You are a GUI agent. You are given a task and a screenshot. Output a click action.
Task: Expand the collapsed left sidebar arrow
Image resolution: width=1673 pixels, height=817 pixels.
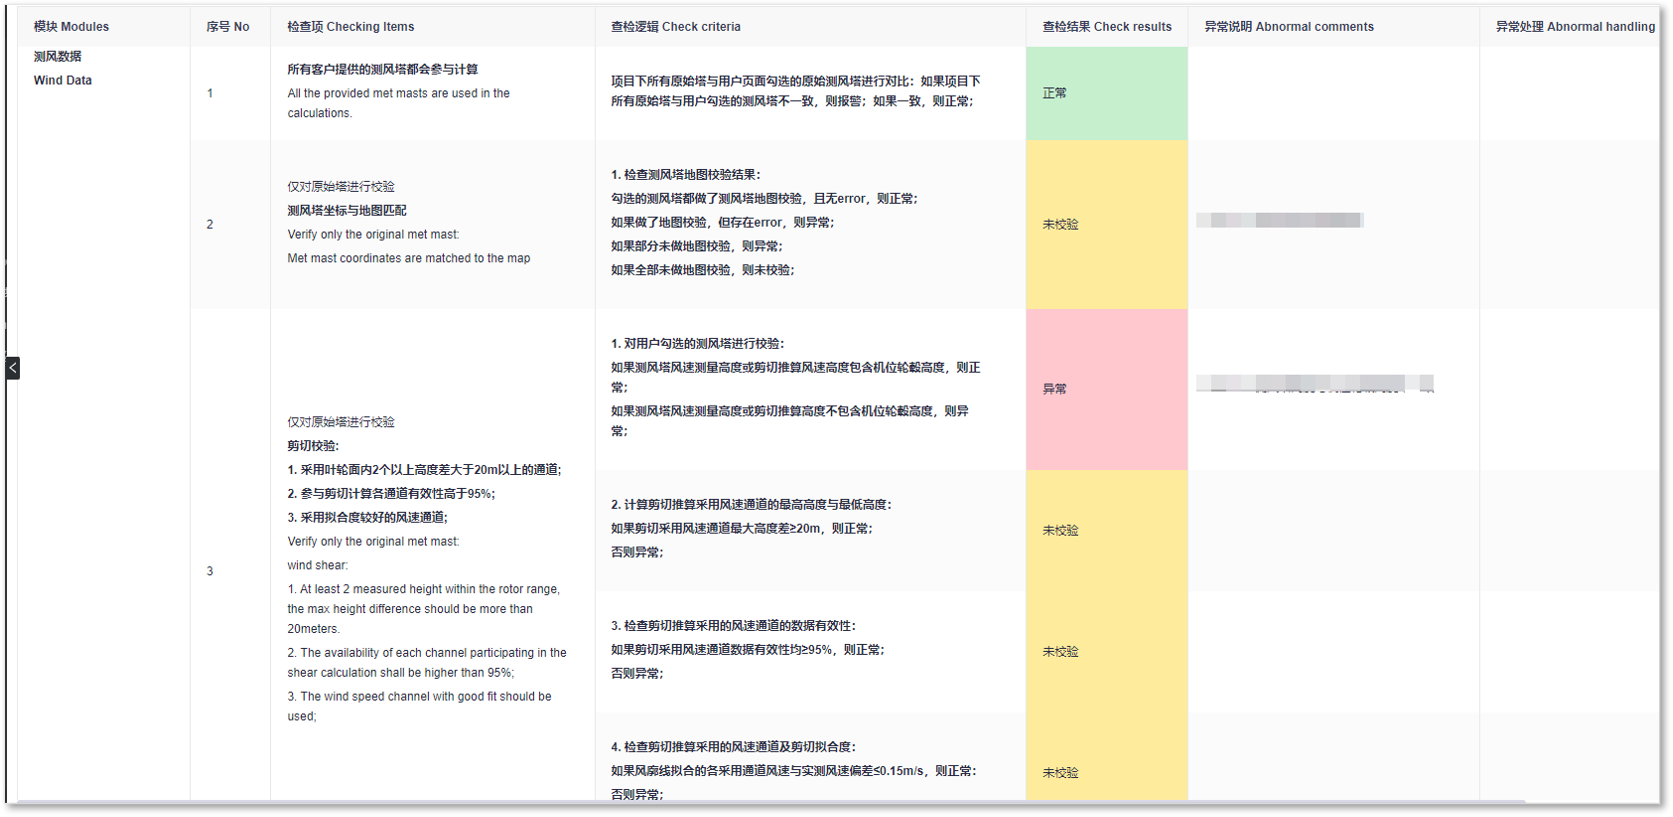(x=12, y=368)
